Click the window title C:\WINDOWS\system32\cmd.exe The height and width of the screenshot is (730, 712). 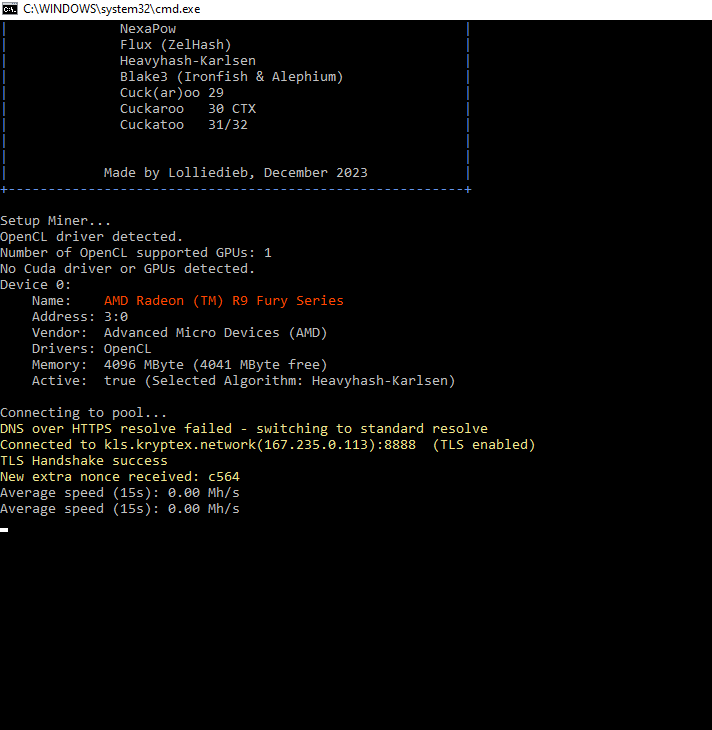tap(112, 9)
